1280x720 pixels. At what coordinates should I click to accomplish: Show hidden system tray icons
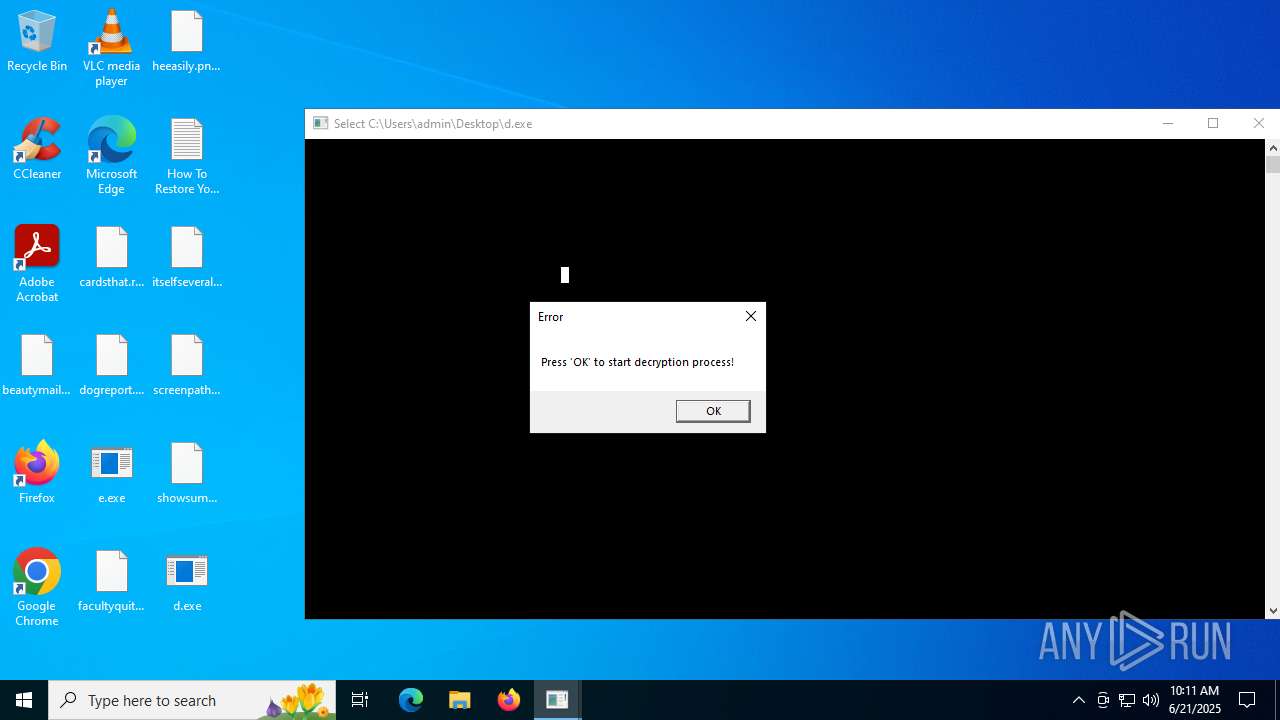coord(1078,700)
